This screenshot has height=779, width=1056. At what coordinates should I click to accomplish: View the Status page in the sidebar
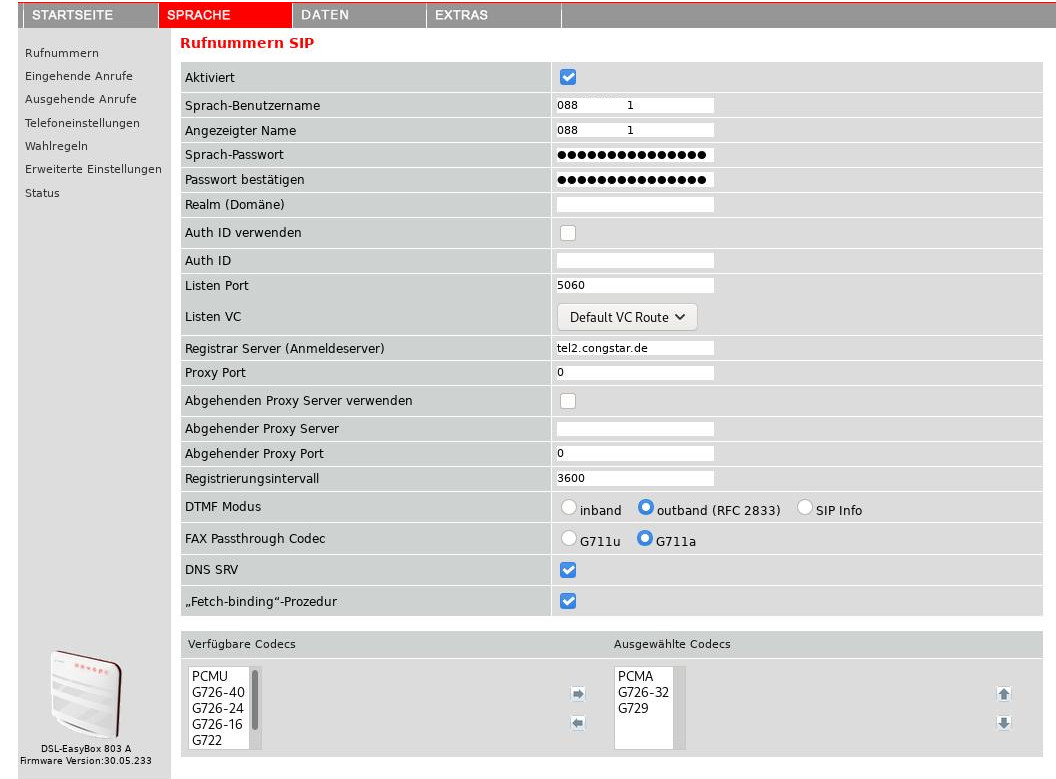42,193
